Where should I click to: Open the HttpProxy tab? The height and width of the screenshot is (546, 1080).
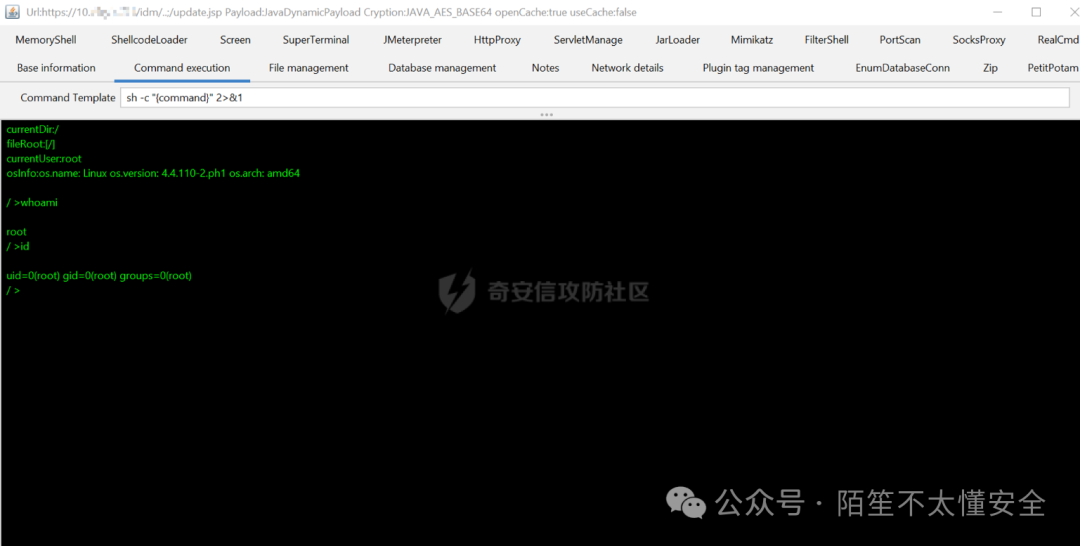point(497,40)
